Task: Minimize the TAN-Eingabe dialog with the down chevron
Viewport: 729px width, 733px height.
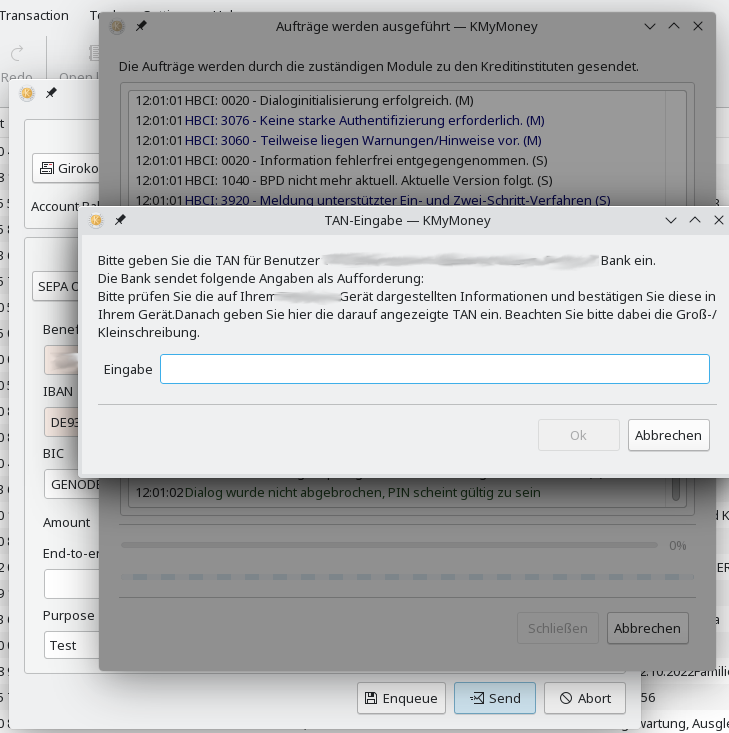Action: [x=671, y=220]
